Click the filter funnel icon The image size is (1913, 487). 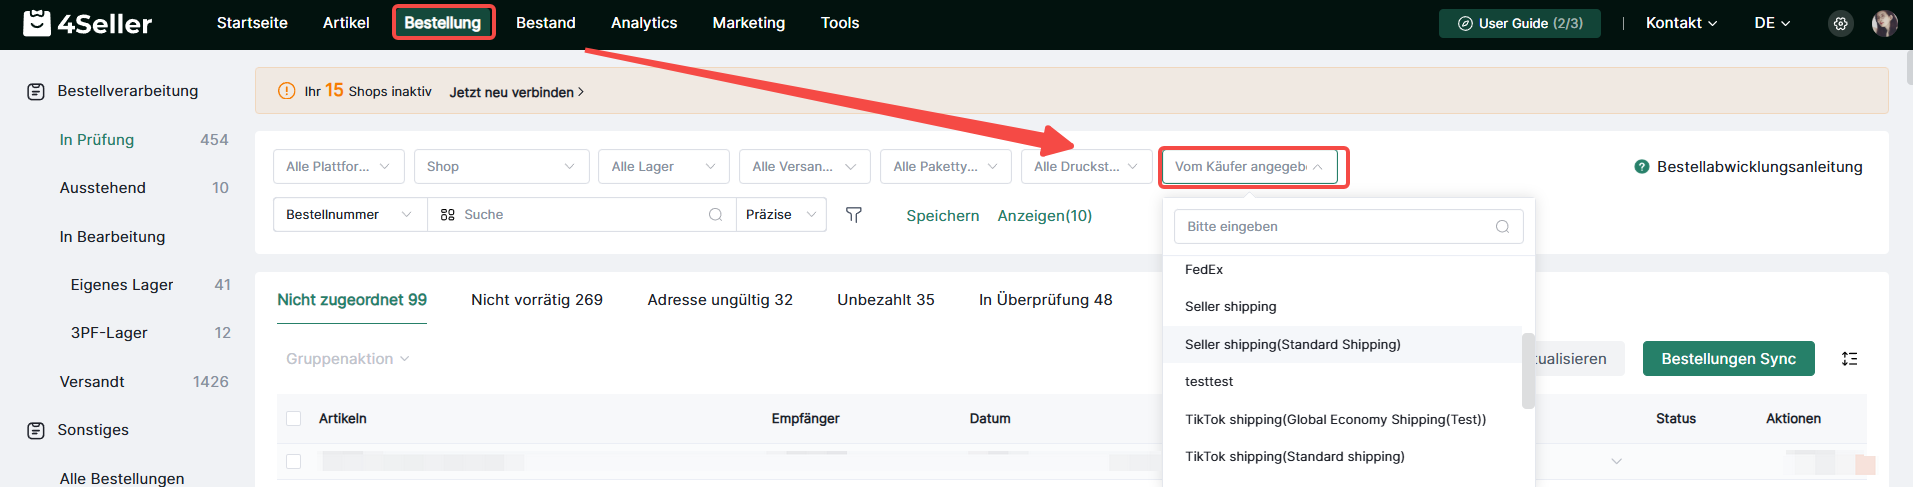coord(853,215)
